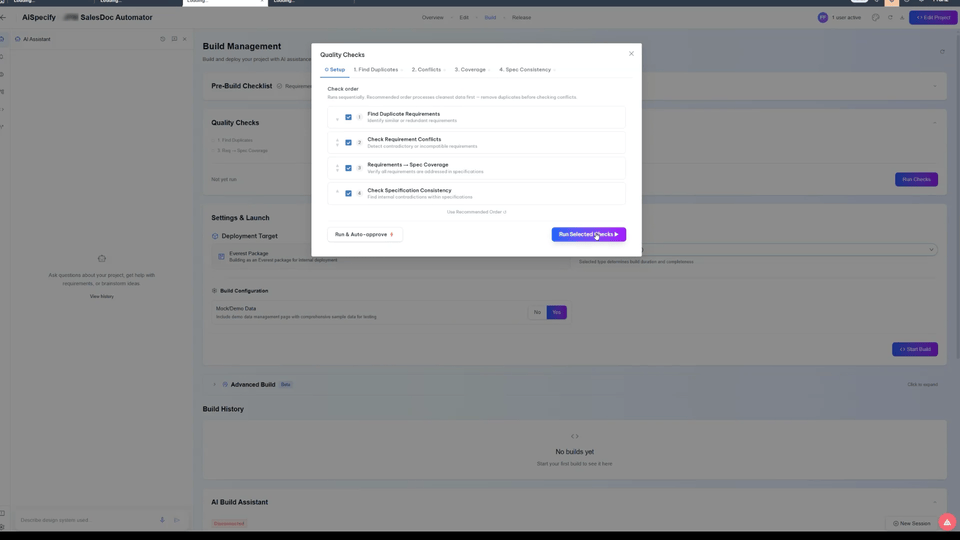Expand the Advanced Build section
This screenshot has height=540, width=960.
tap(214, 384)
